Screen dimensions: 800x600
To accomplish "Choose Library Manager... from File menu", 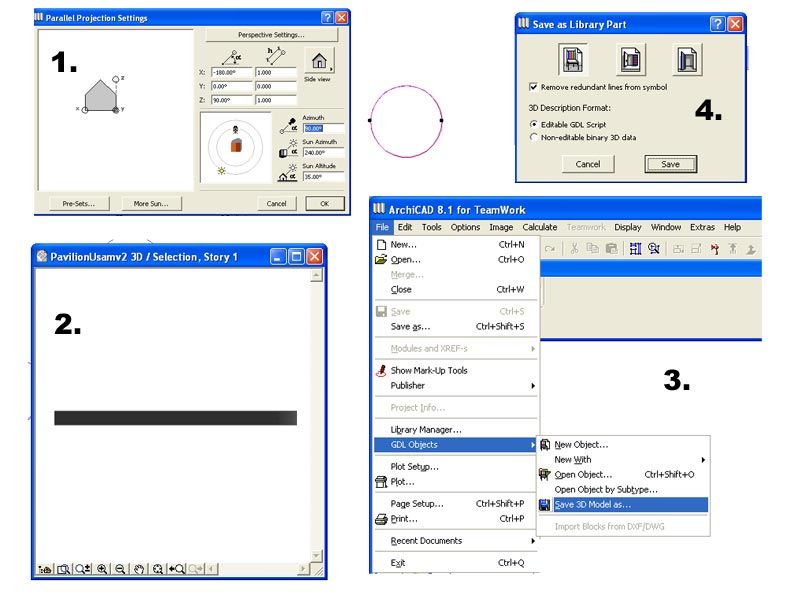I will coord(456,430).
